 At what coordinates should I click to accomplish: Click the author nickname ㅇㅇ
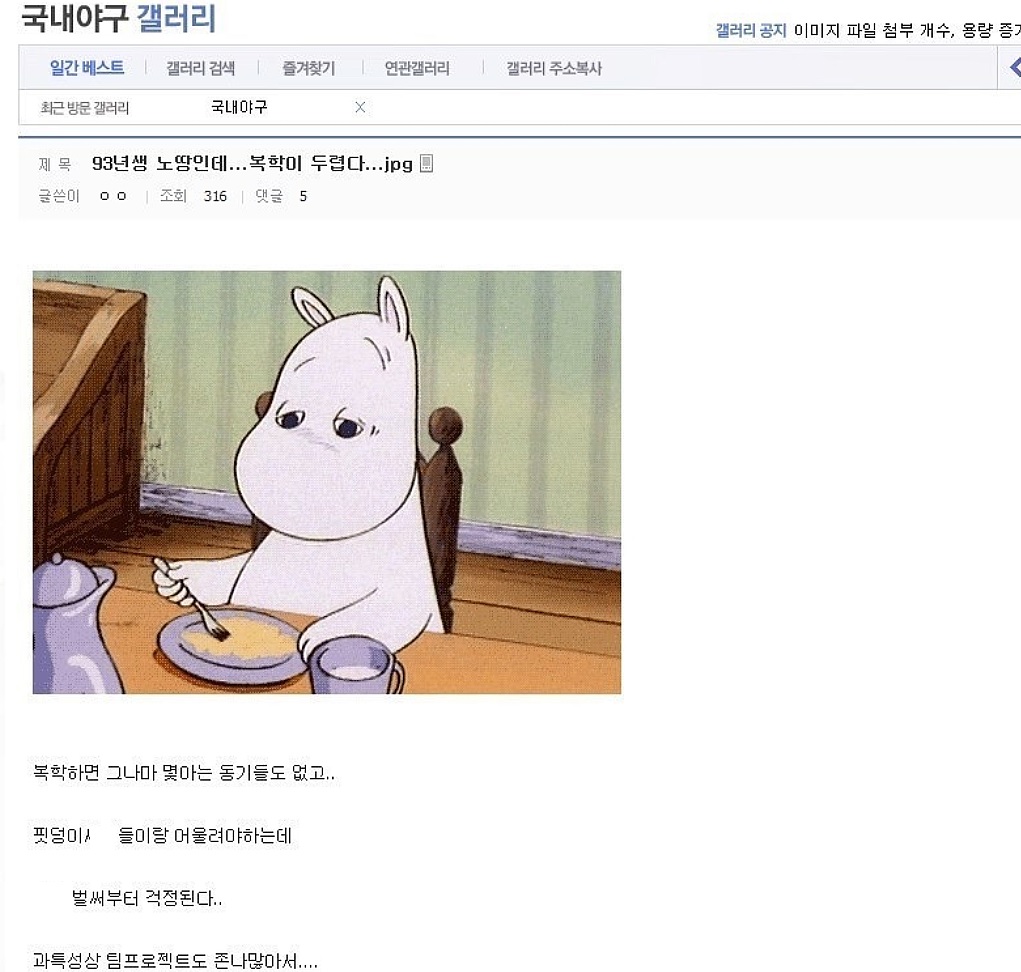click(113, 196)
